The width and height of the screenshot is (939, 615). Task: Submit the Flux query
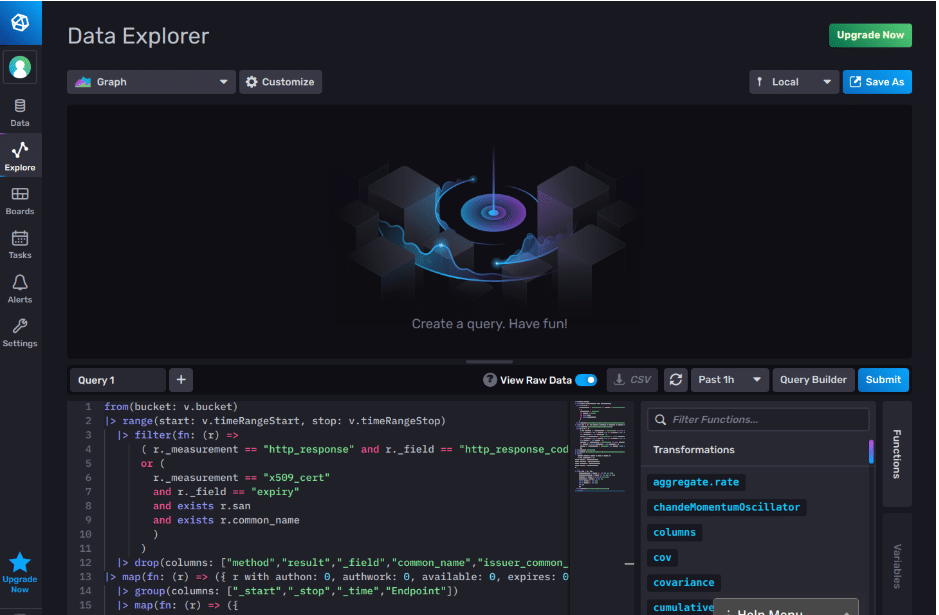coord(883,380)
